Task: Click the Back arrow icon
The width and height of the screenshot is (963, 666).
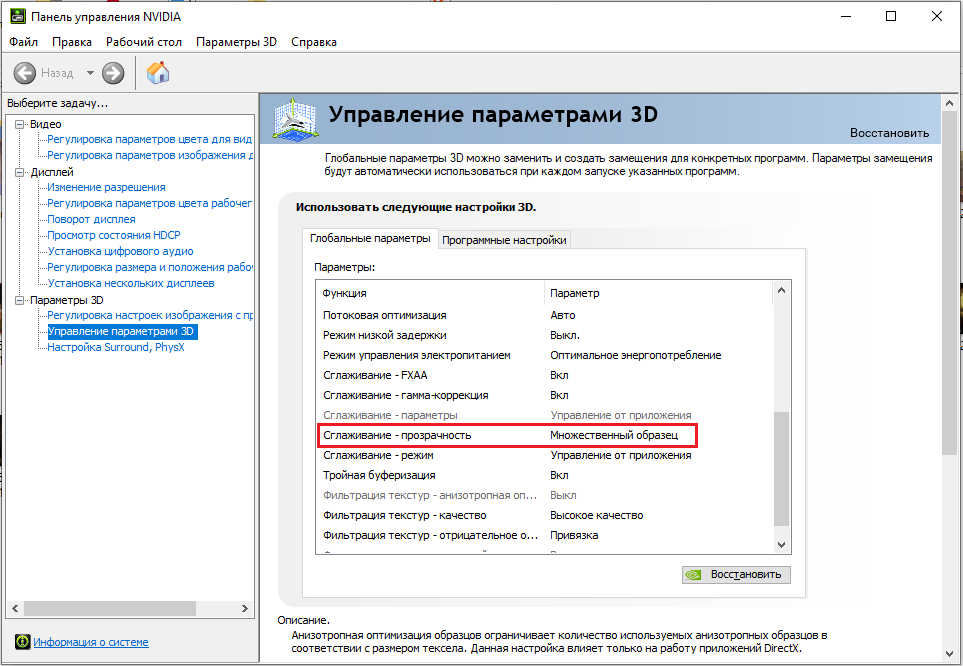Action: pos(25,73)
